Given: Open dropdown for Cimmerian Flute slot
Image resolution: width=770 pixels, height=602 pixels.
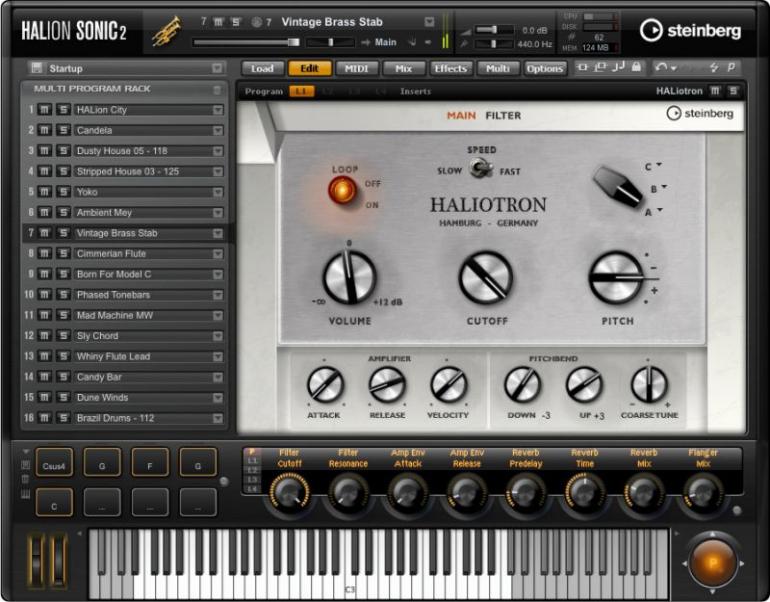Looking at the screenshot, I should click(x=218, y=254).
